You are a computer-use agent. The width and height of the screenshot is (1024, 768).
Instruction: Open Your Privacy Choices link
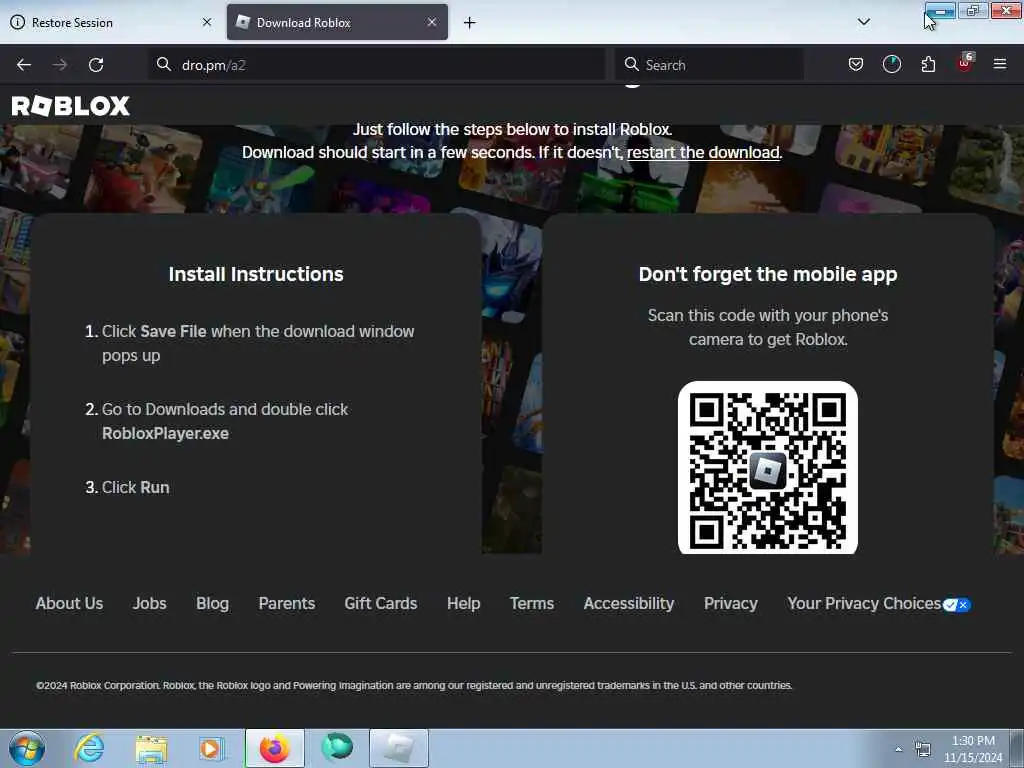[863, 603]
